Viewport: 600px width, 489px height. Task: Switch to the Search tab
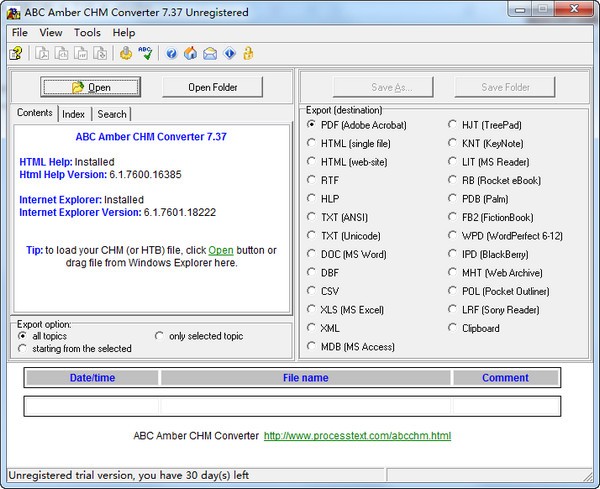click(x=112, y=114)
